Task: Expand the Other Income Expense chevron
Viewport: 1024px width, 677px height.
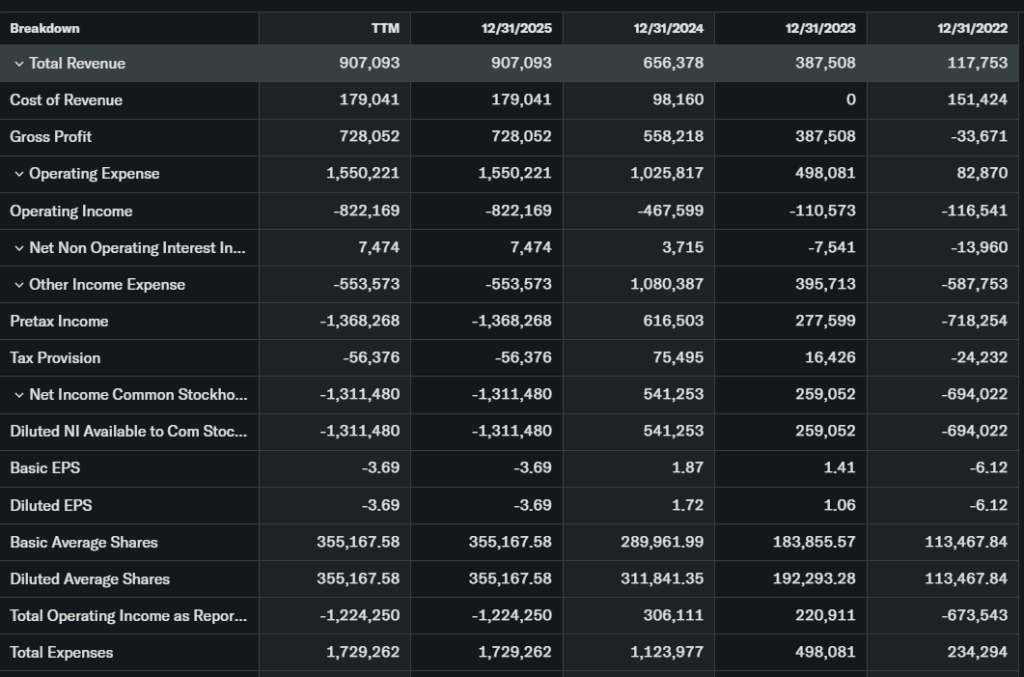Action: (19, 285)
